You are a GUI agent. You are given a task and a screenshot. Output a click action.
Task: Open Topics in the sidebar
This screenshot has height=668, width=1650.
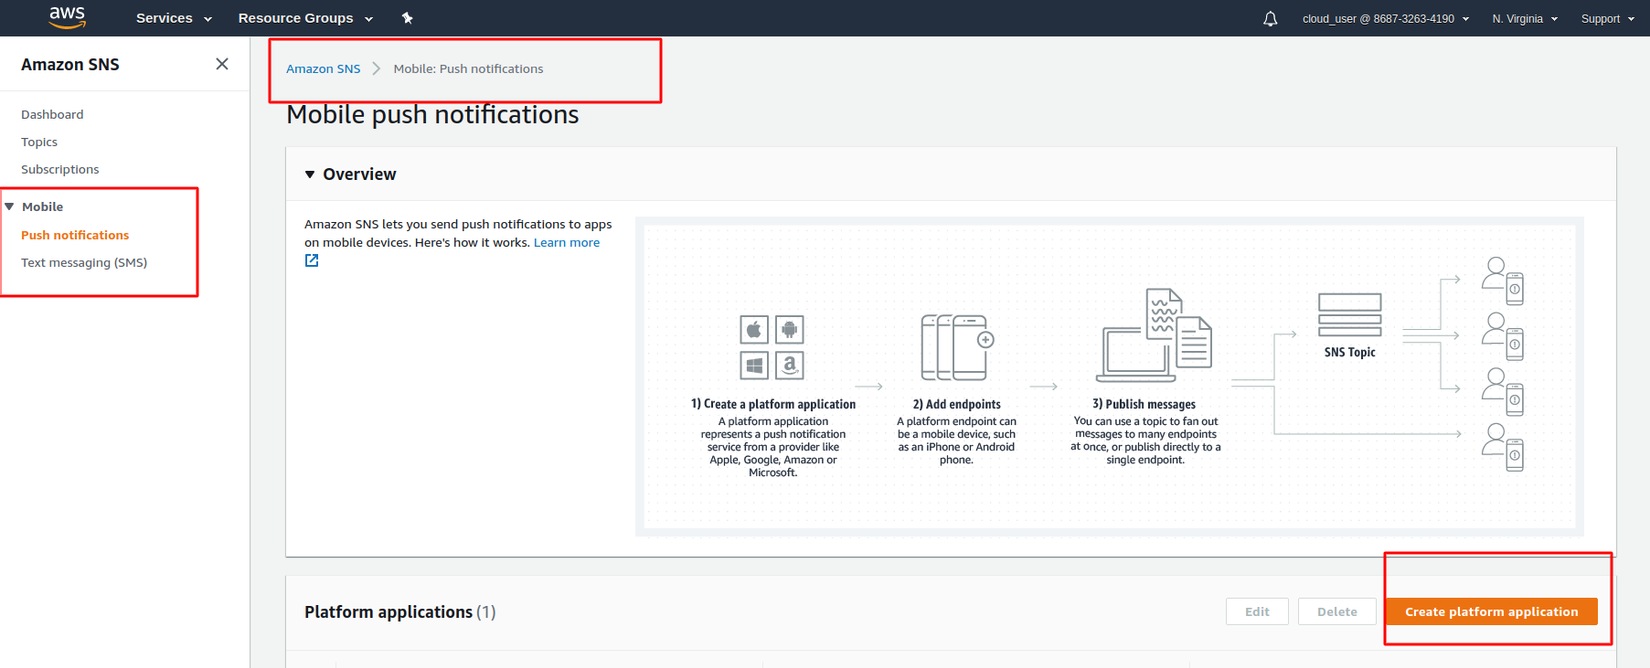(39, 142)
